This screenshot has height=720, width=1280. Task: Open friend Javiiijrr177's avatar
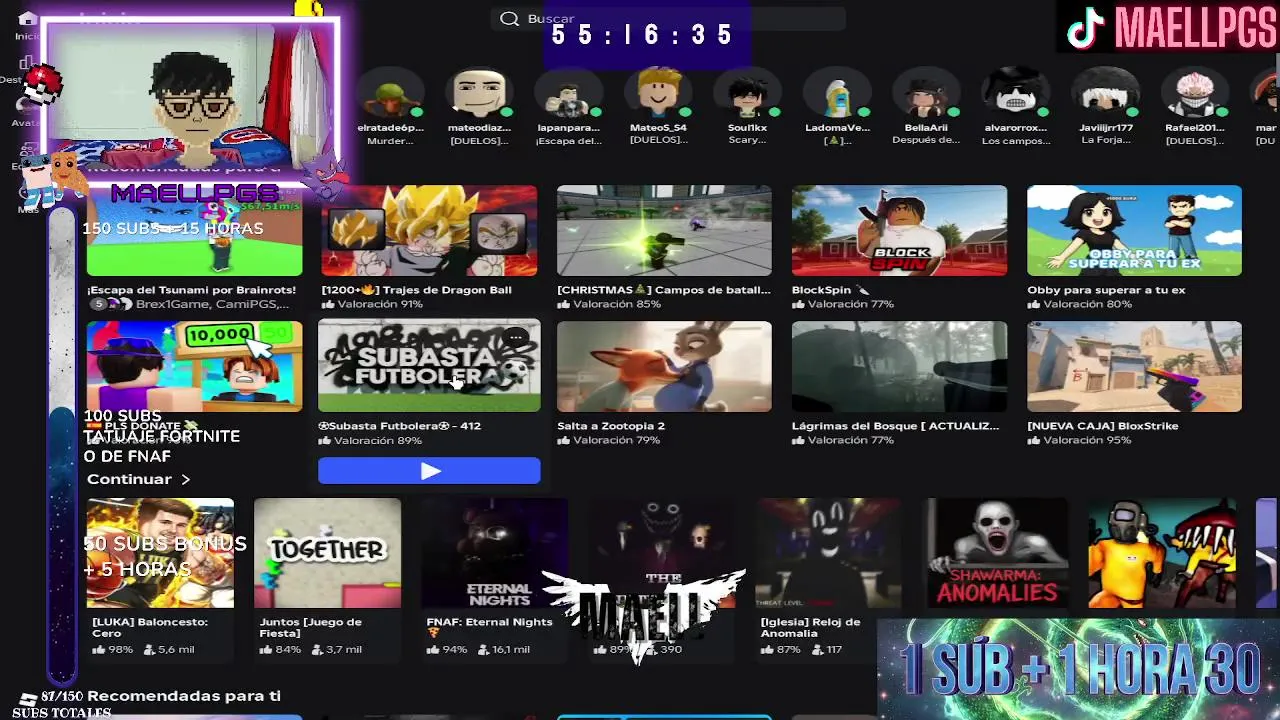click(x=1106, y=95)
